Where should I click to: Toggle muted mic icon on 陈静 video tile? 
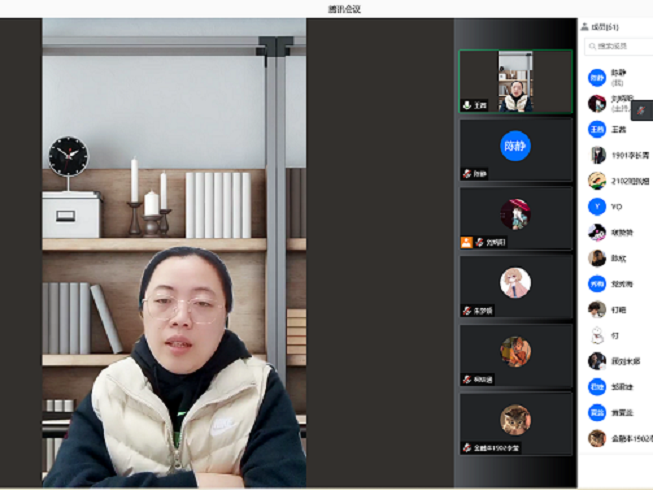pos(467,174)
